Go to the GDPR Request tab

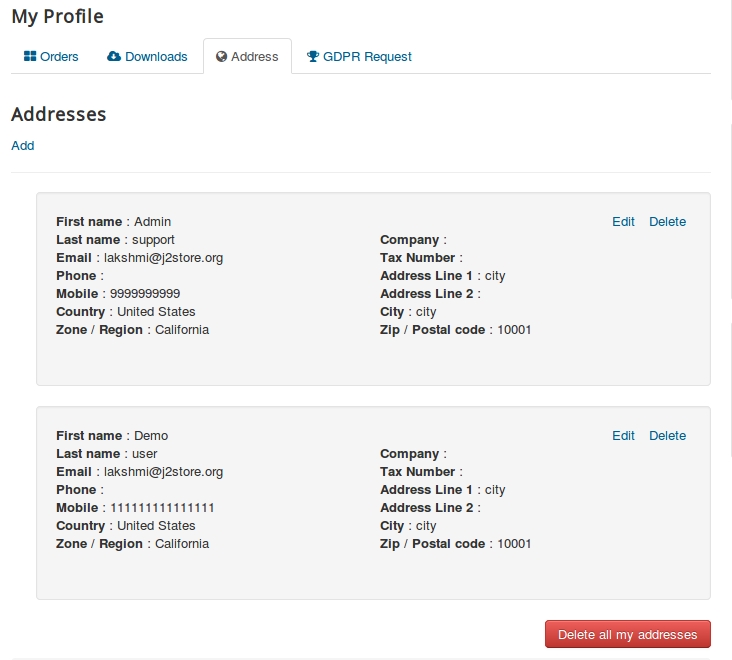367,57
